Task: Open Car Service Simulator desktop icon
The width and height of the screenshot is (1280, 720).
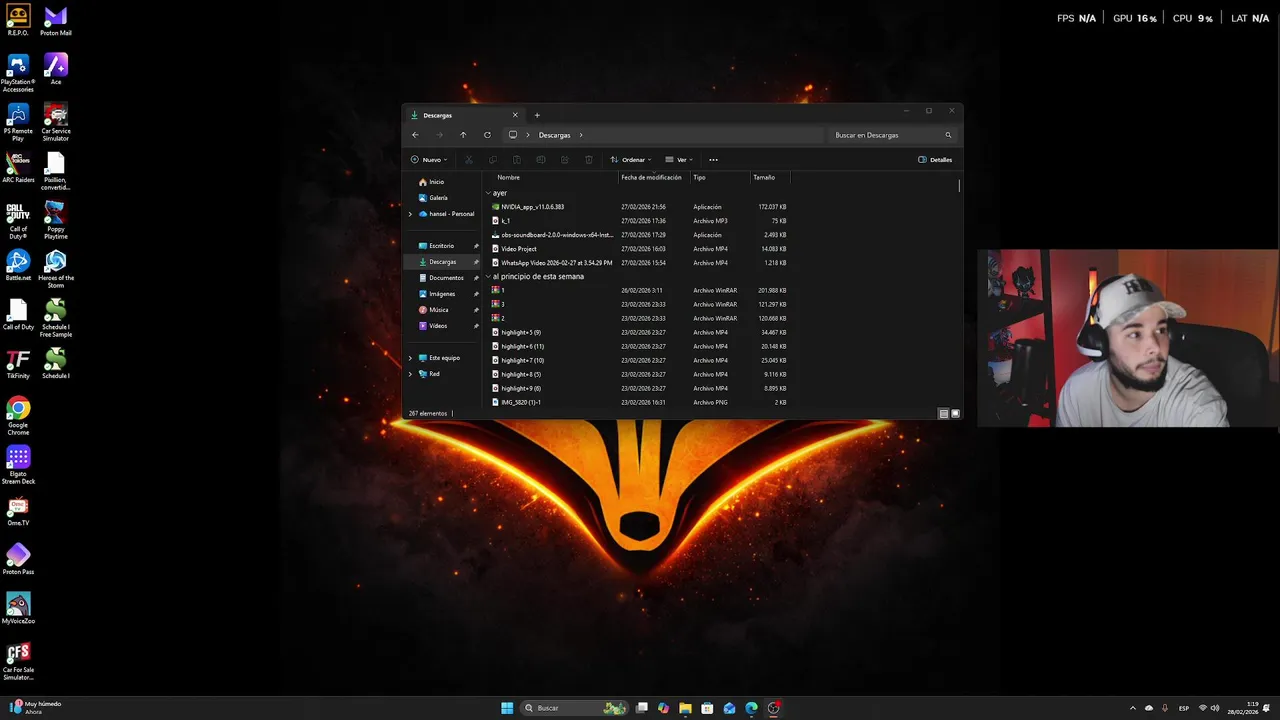Action: [x=56, y=122]
